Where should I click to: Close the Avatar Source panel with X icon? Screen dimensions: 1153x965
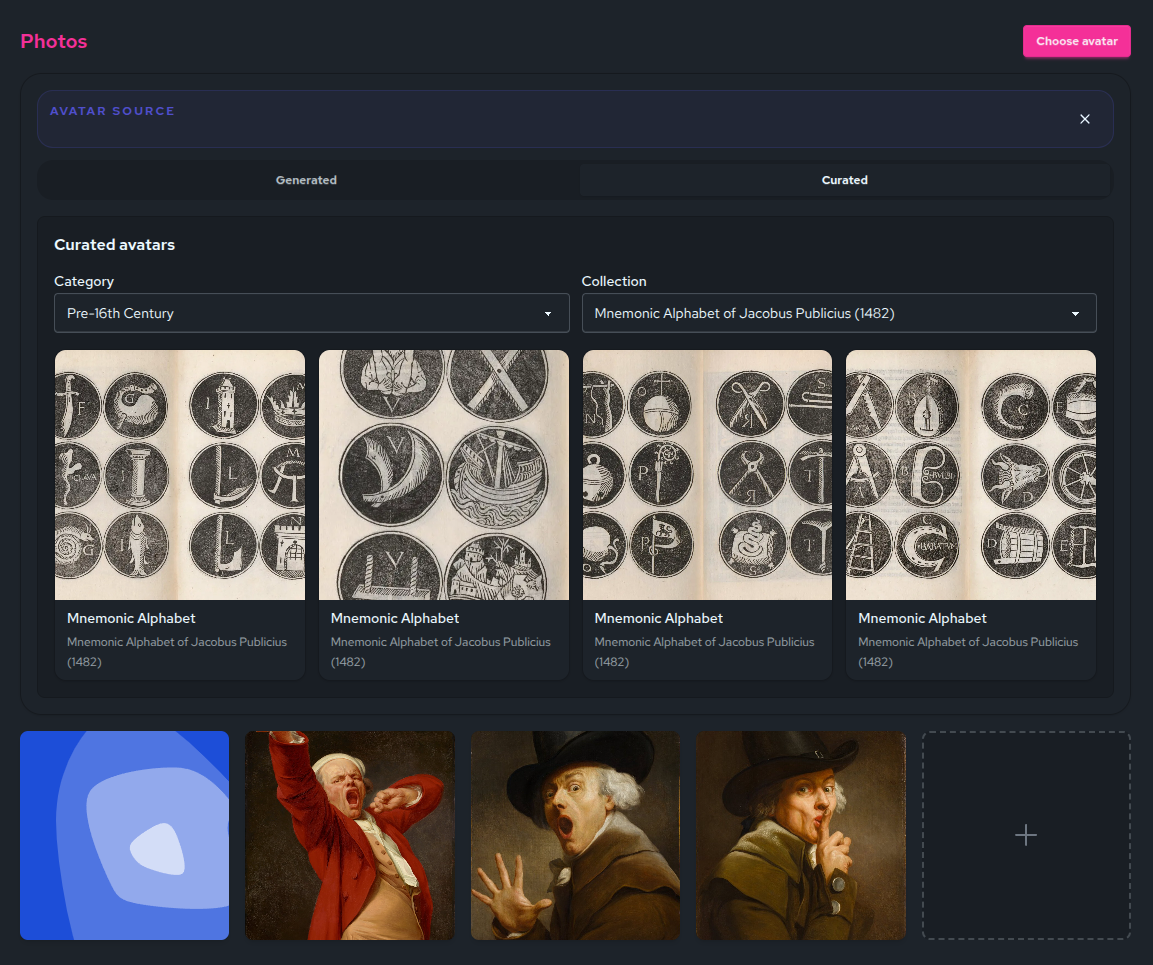1085,119
